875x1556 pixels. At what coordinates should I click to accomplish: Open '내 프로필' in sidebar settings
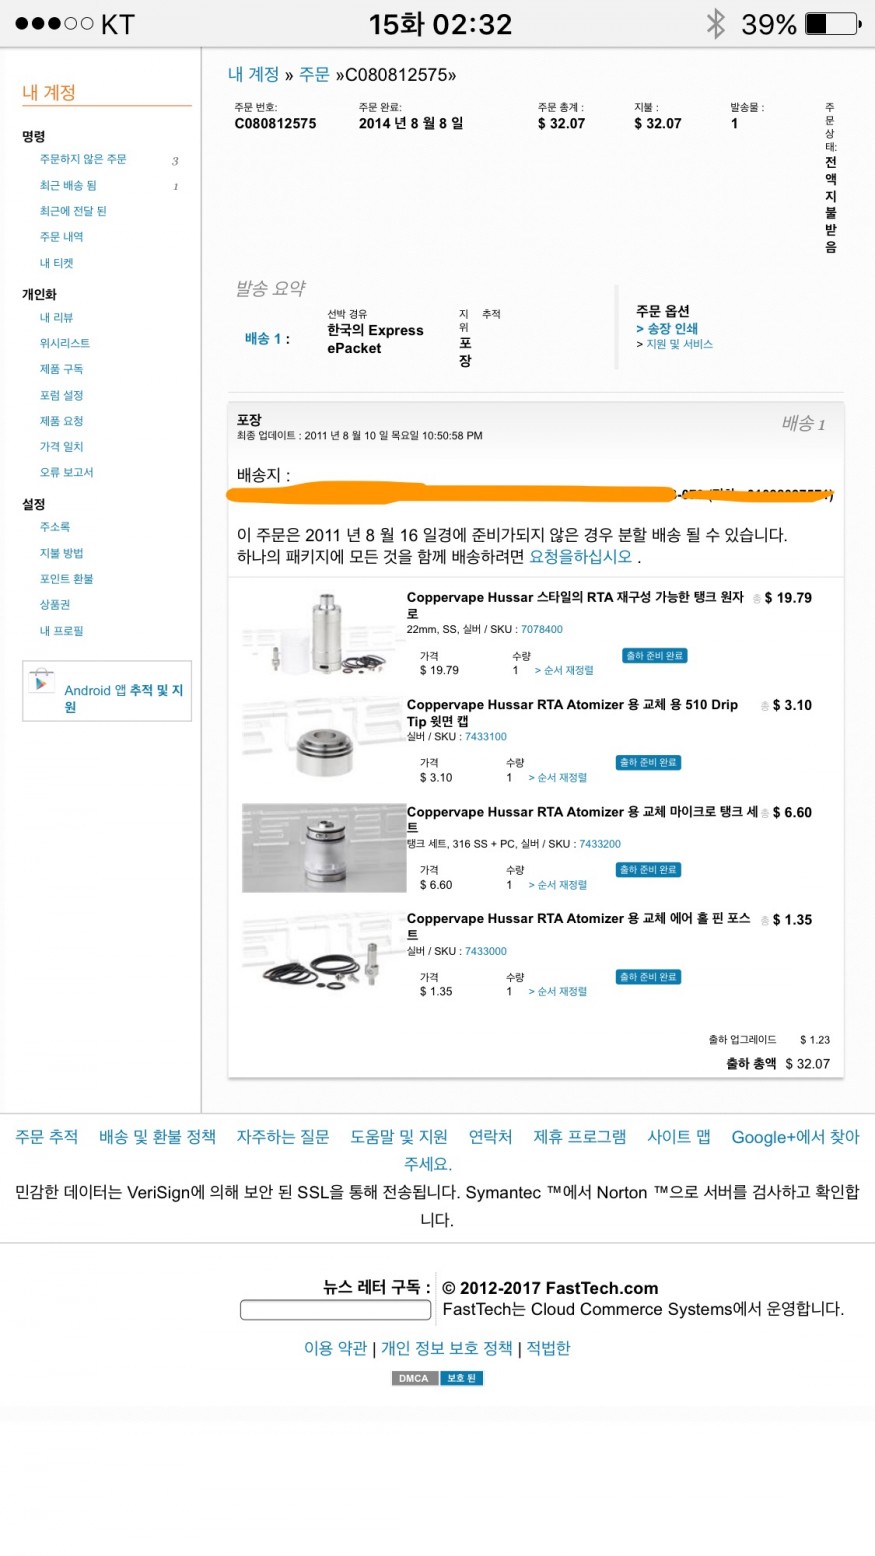(x=62, y=631)
